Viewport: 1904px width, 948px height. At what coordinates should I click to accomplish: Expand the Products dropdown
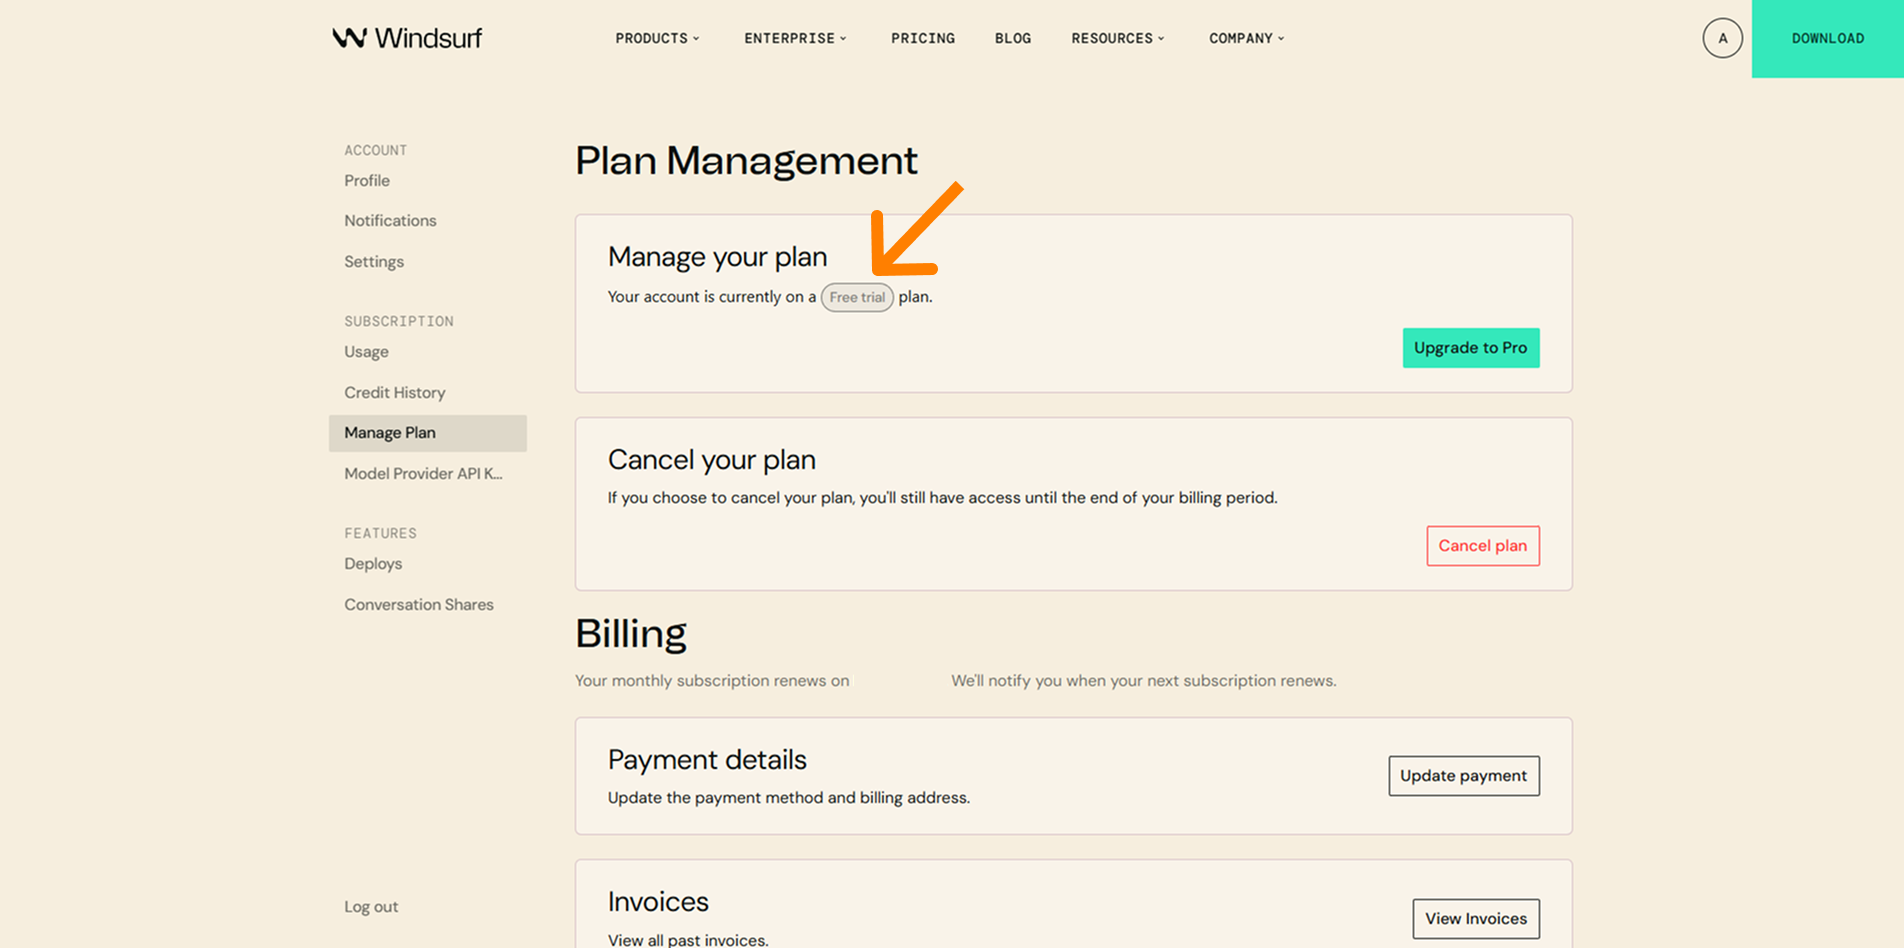pos(656,38)
